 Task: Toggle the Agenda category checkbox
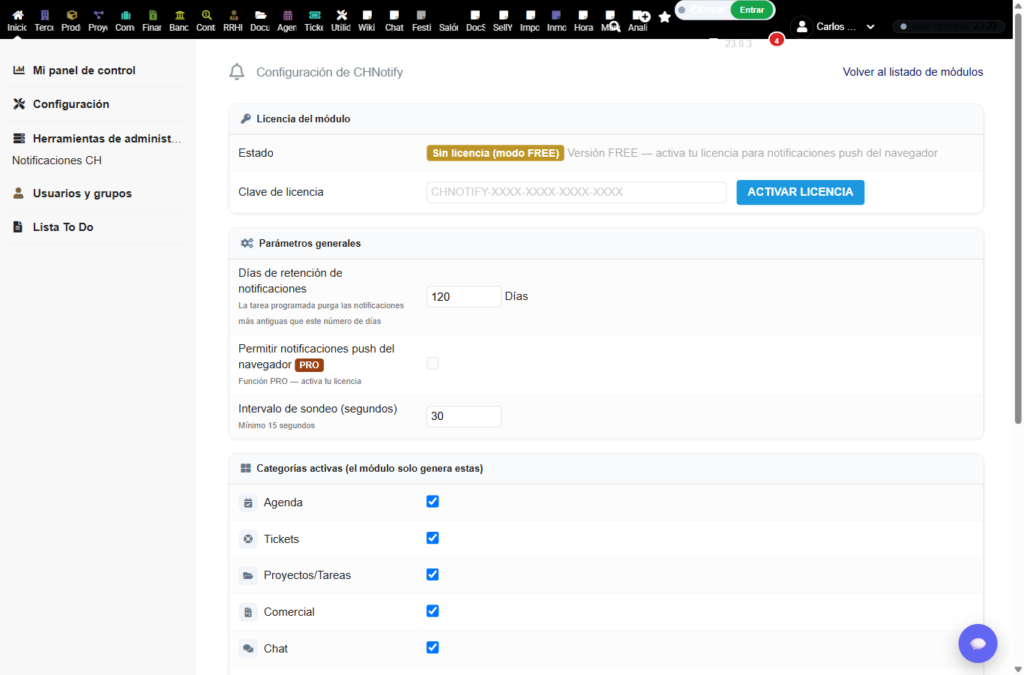432,501
